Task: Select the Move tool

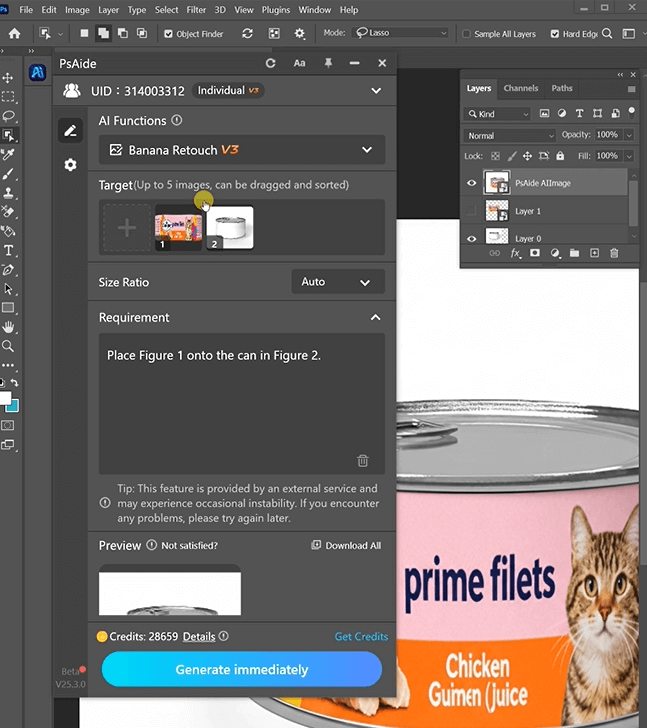Action: click(8, 78)
